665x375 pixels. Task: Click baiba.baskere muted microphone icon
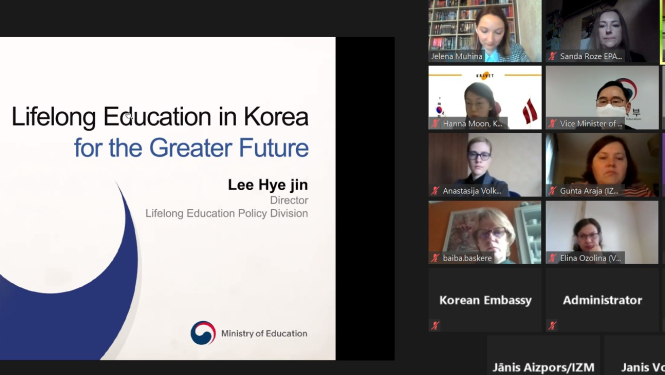pyautogui.click(x=435, y=258)
